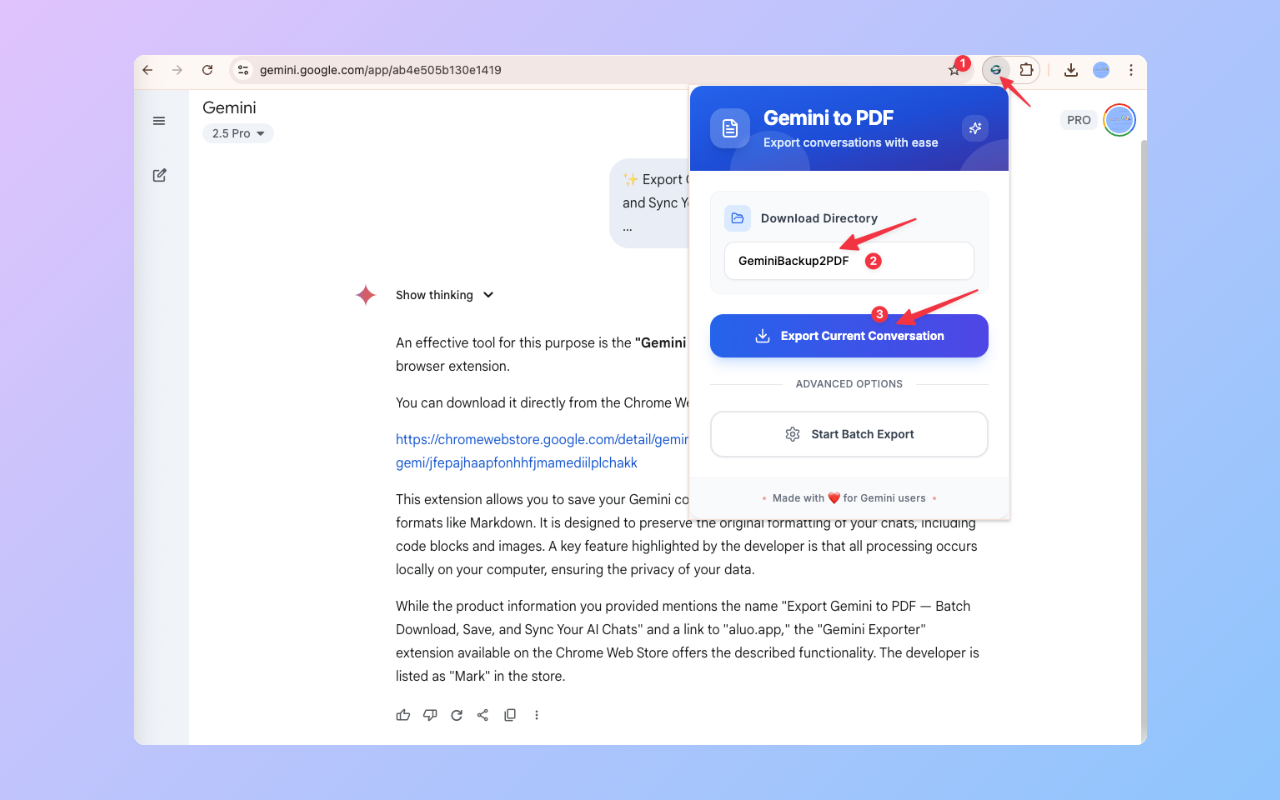Image resolution: width=1280 pixels, height=800 pixels.
Task: Open the browser Extensions puzzle icon
Action: tap(1026, 70)
